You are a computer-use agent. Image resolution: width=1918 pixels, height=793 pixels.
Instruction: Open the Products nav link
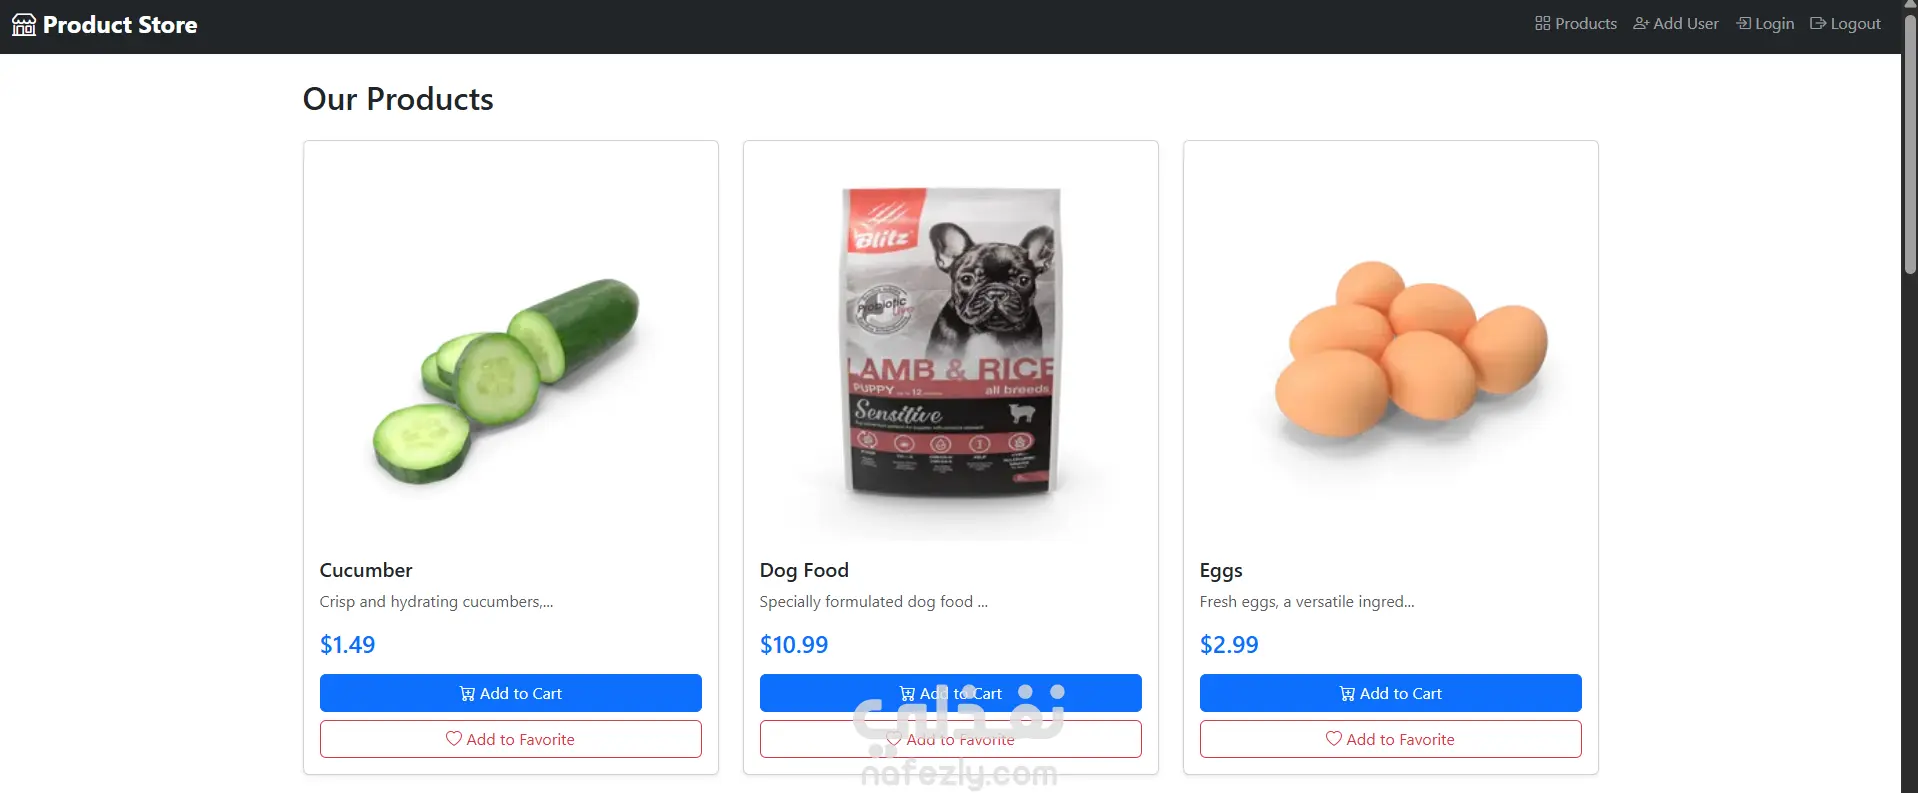click(x=1576, y=23)
